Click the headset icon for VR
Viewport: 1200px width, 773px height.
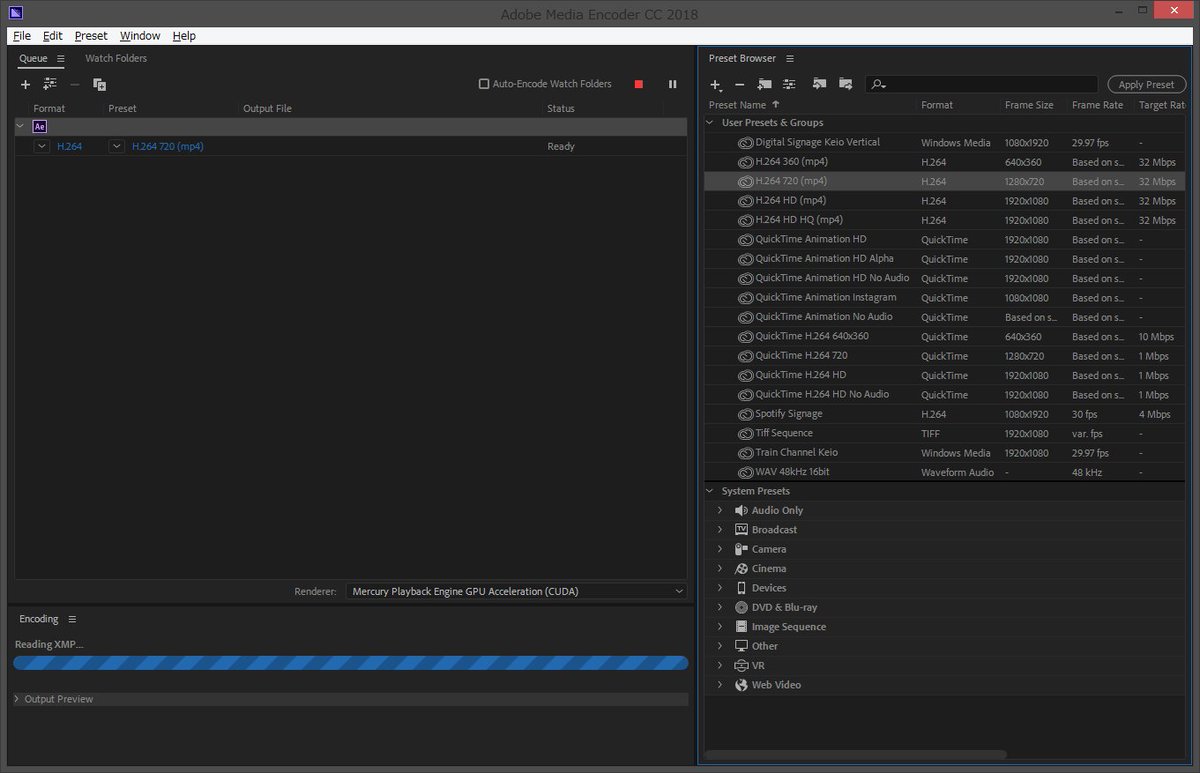741,666
